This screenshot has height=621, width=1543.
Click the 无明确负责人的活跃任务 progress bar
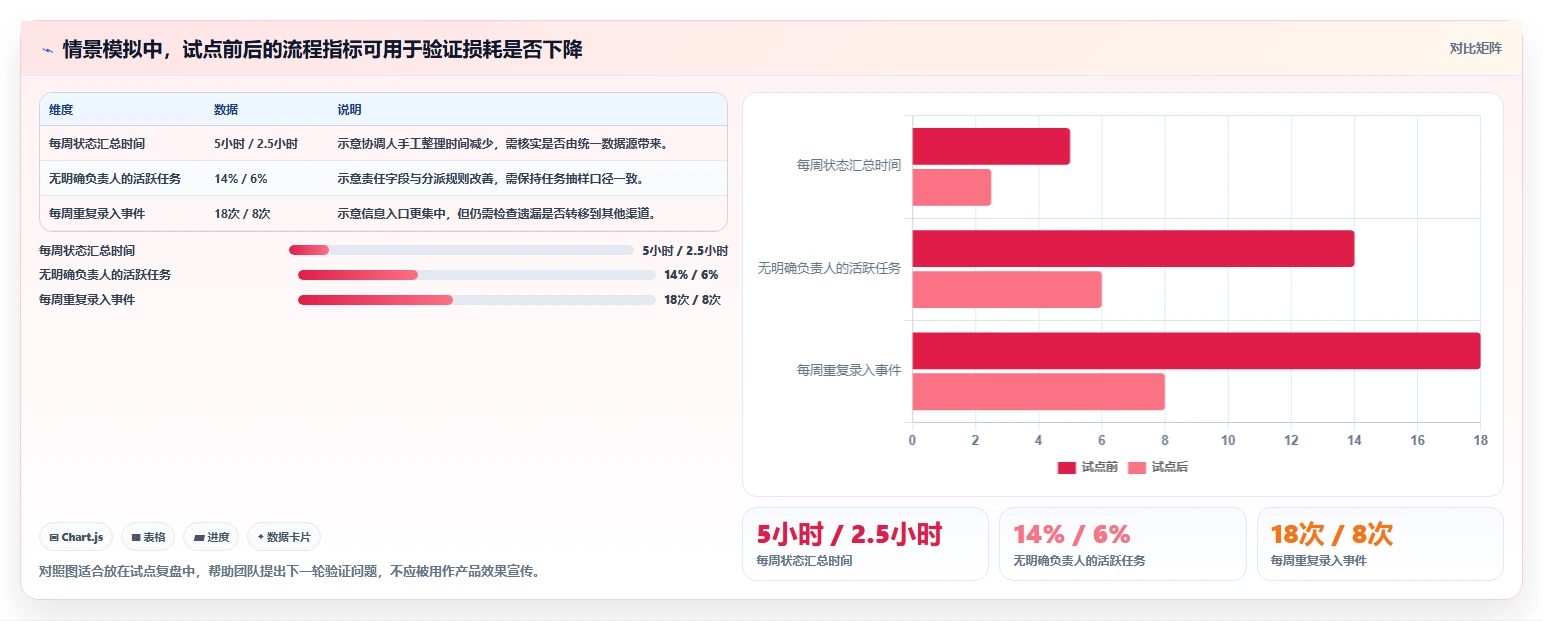[477, 275]
